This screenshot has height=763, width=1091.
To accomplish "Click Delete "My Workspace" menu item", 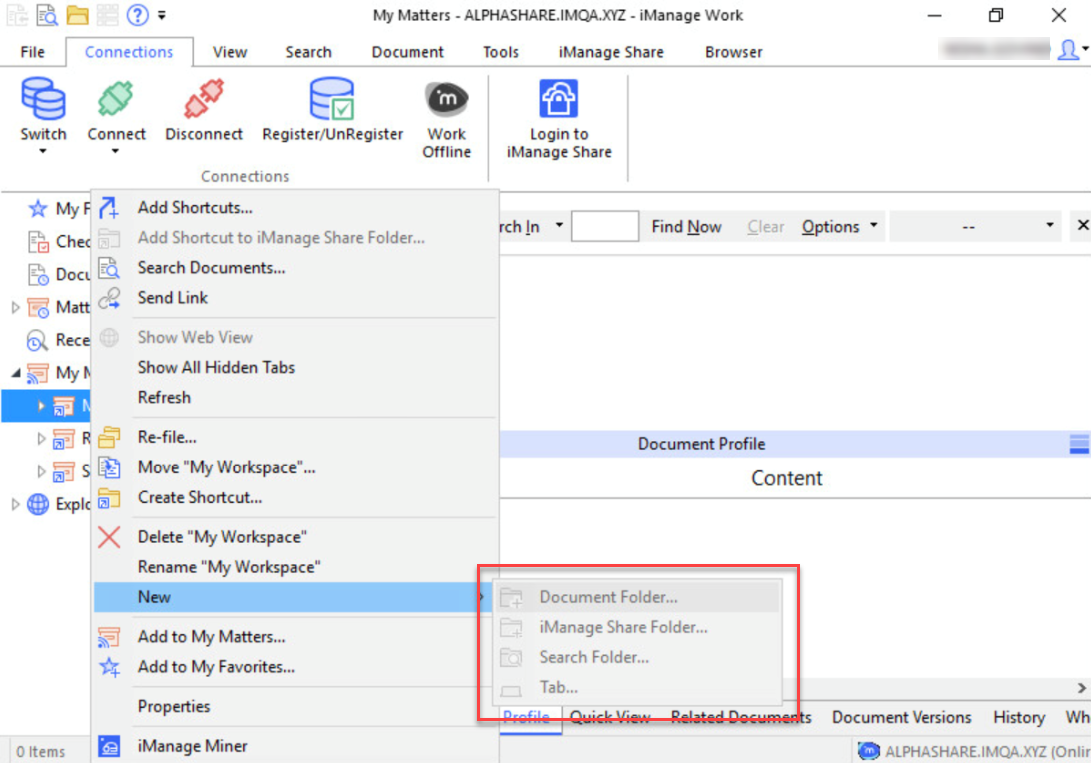I will [x=222, y=537].
